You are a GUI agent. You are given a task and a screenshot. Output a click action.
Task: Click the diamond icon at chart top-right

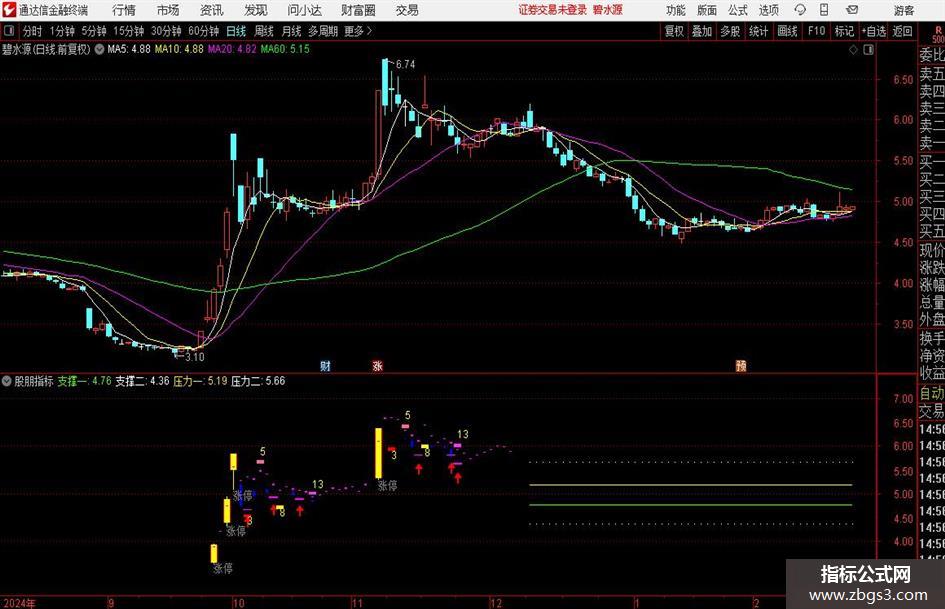click(x=853, y=50)
